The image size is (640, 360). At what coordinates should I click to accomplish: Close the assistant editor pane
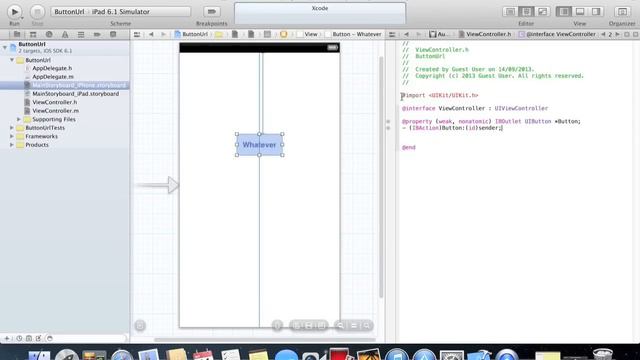click(636, 35)
